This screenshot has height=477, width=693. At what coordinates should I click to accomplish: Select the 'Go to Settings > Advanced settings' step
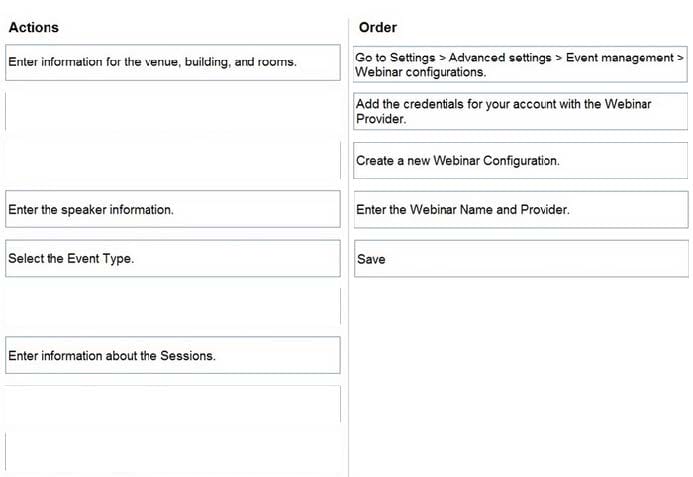521,65
